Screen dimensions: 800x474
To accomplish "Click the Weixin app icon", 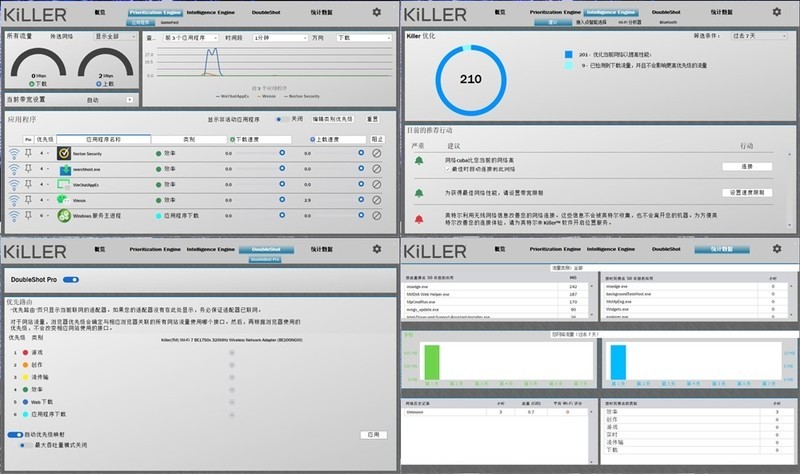I will click(63, 200).
